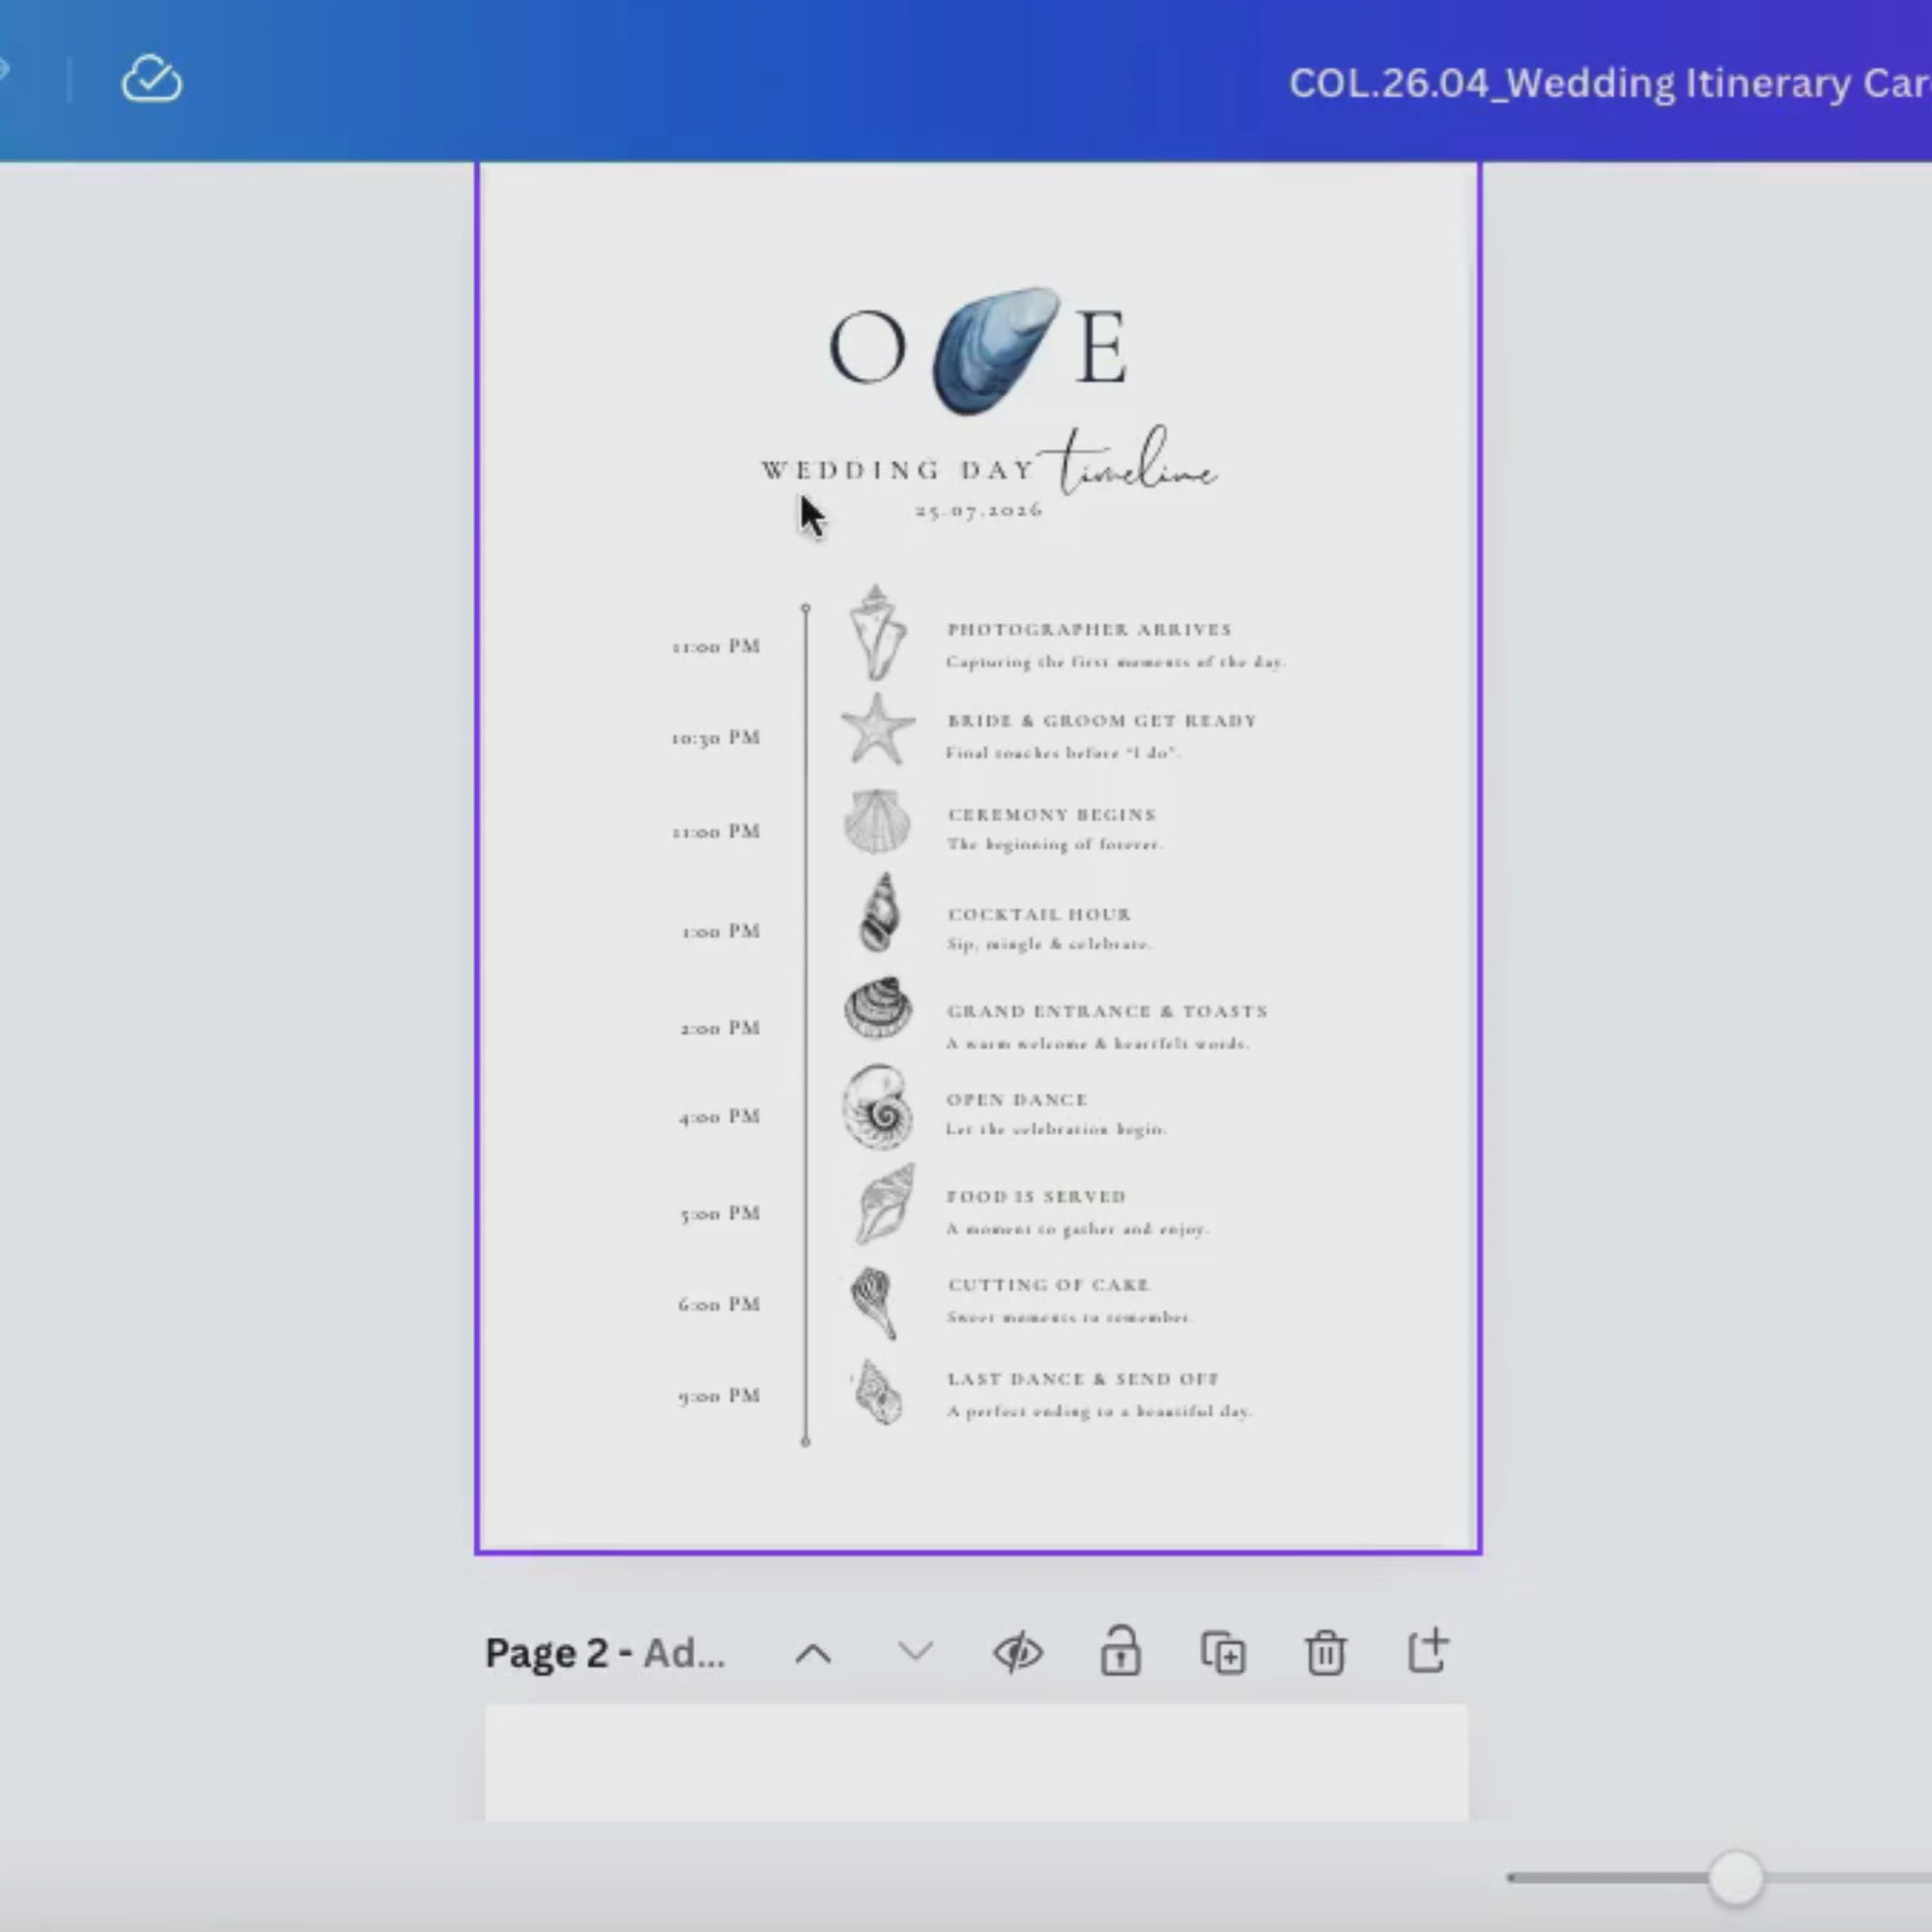Select the scallop shell beside Ceremony Begins
1932x1932 pixels.
(877, 821)
